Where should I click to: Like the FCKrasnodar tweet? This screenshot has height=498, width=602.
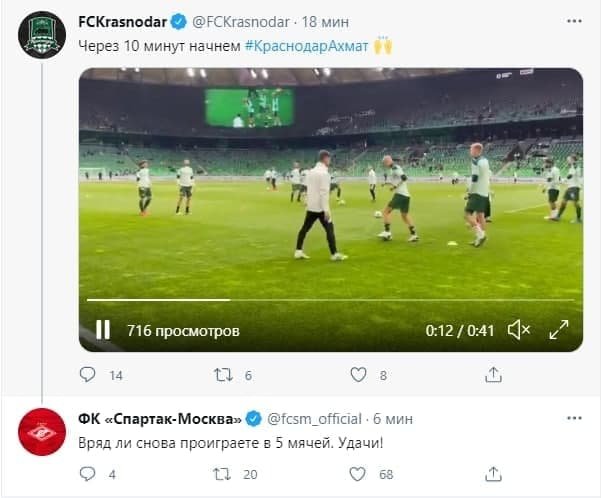[358, 375]
